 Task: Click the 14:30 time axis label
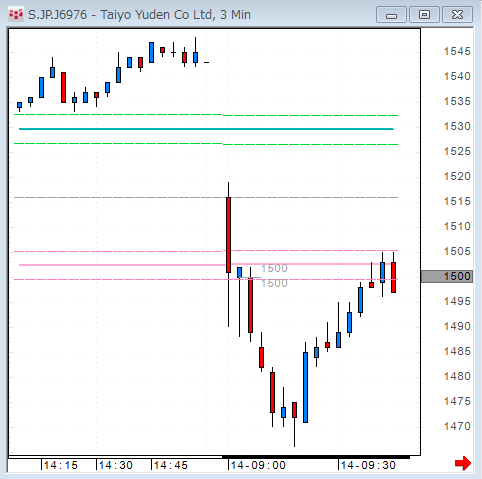[116, 465]
